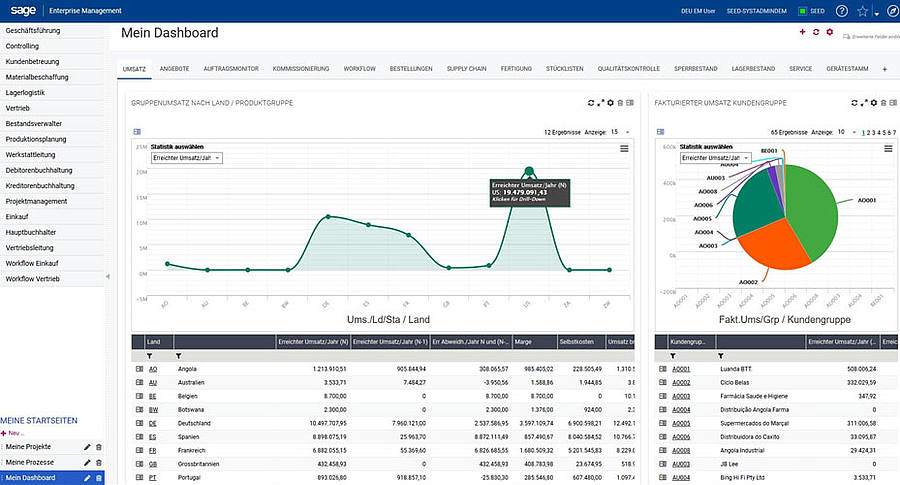Switch to the Angebote tab
This screenshot has height=485, width=900.
[x=174, y=68]
